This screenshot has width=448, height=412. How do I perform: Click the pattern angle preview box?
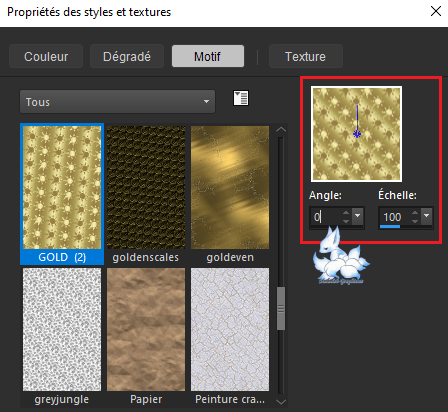(356, 134)
